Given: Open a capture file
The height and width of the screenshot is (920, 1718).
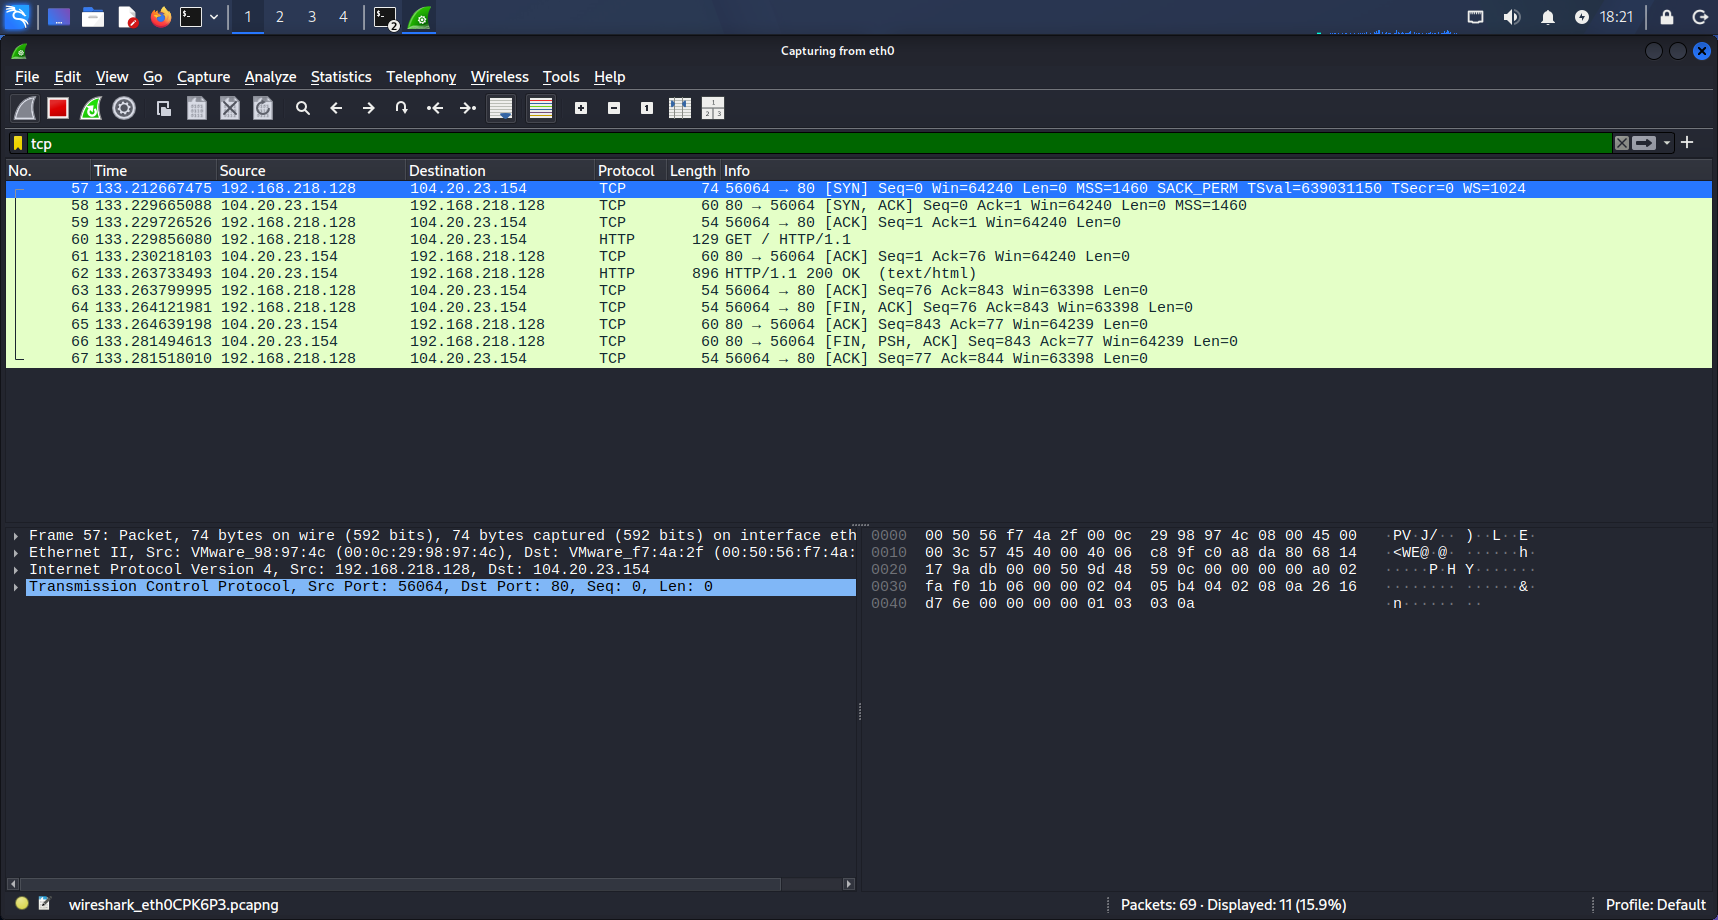Looking at the screenshot, I should [x=164, y=108].
